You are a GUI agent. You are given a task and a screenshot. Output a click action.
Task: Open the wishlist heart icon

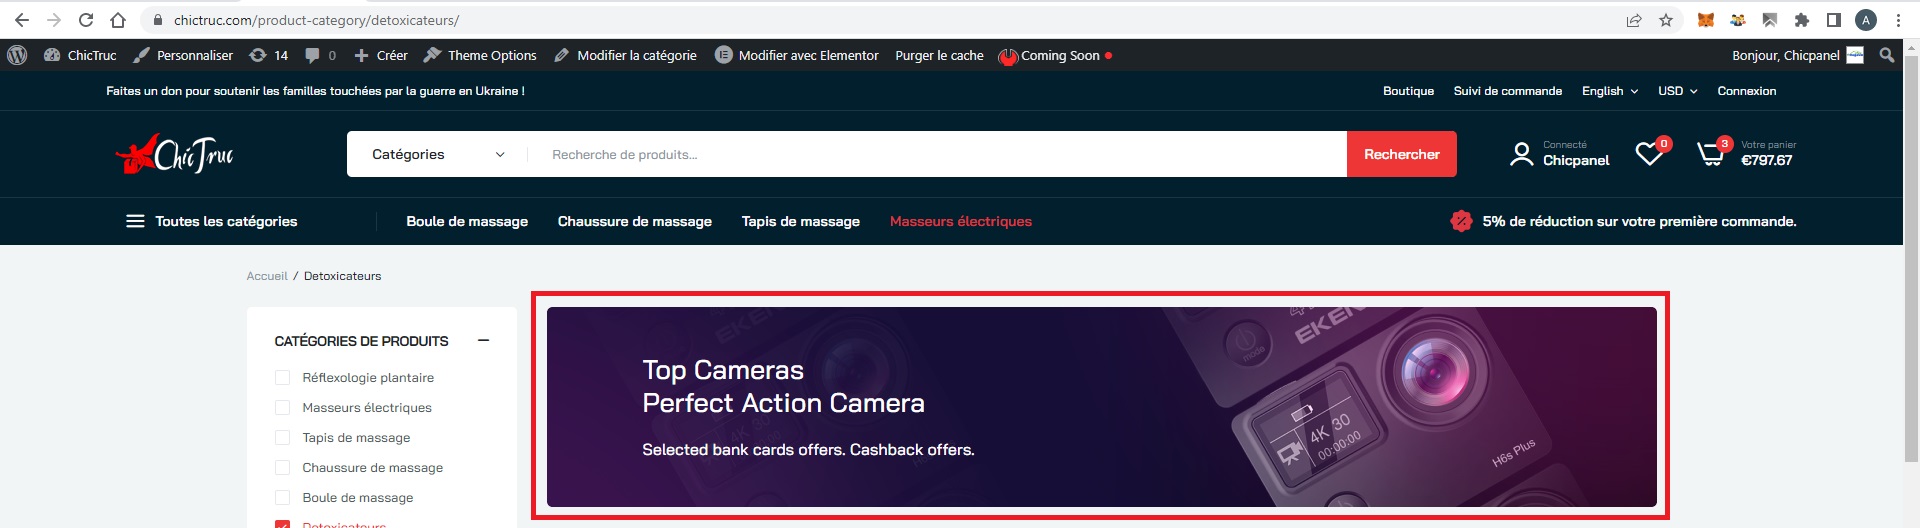(x=1649, y=153)
